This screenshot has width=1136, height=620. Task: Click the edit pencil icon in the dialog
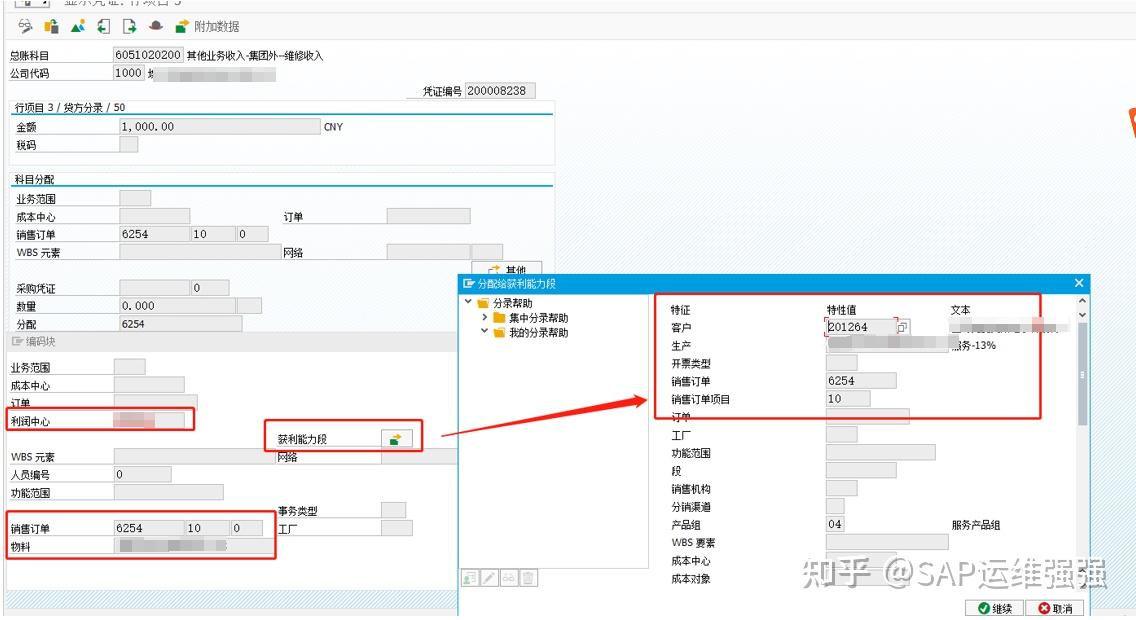488,576
